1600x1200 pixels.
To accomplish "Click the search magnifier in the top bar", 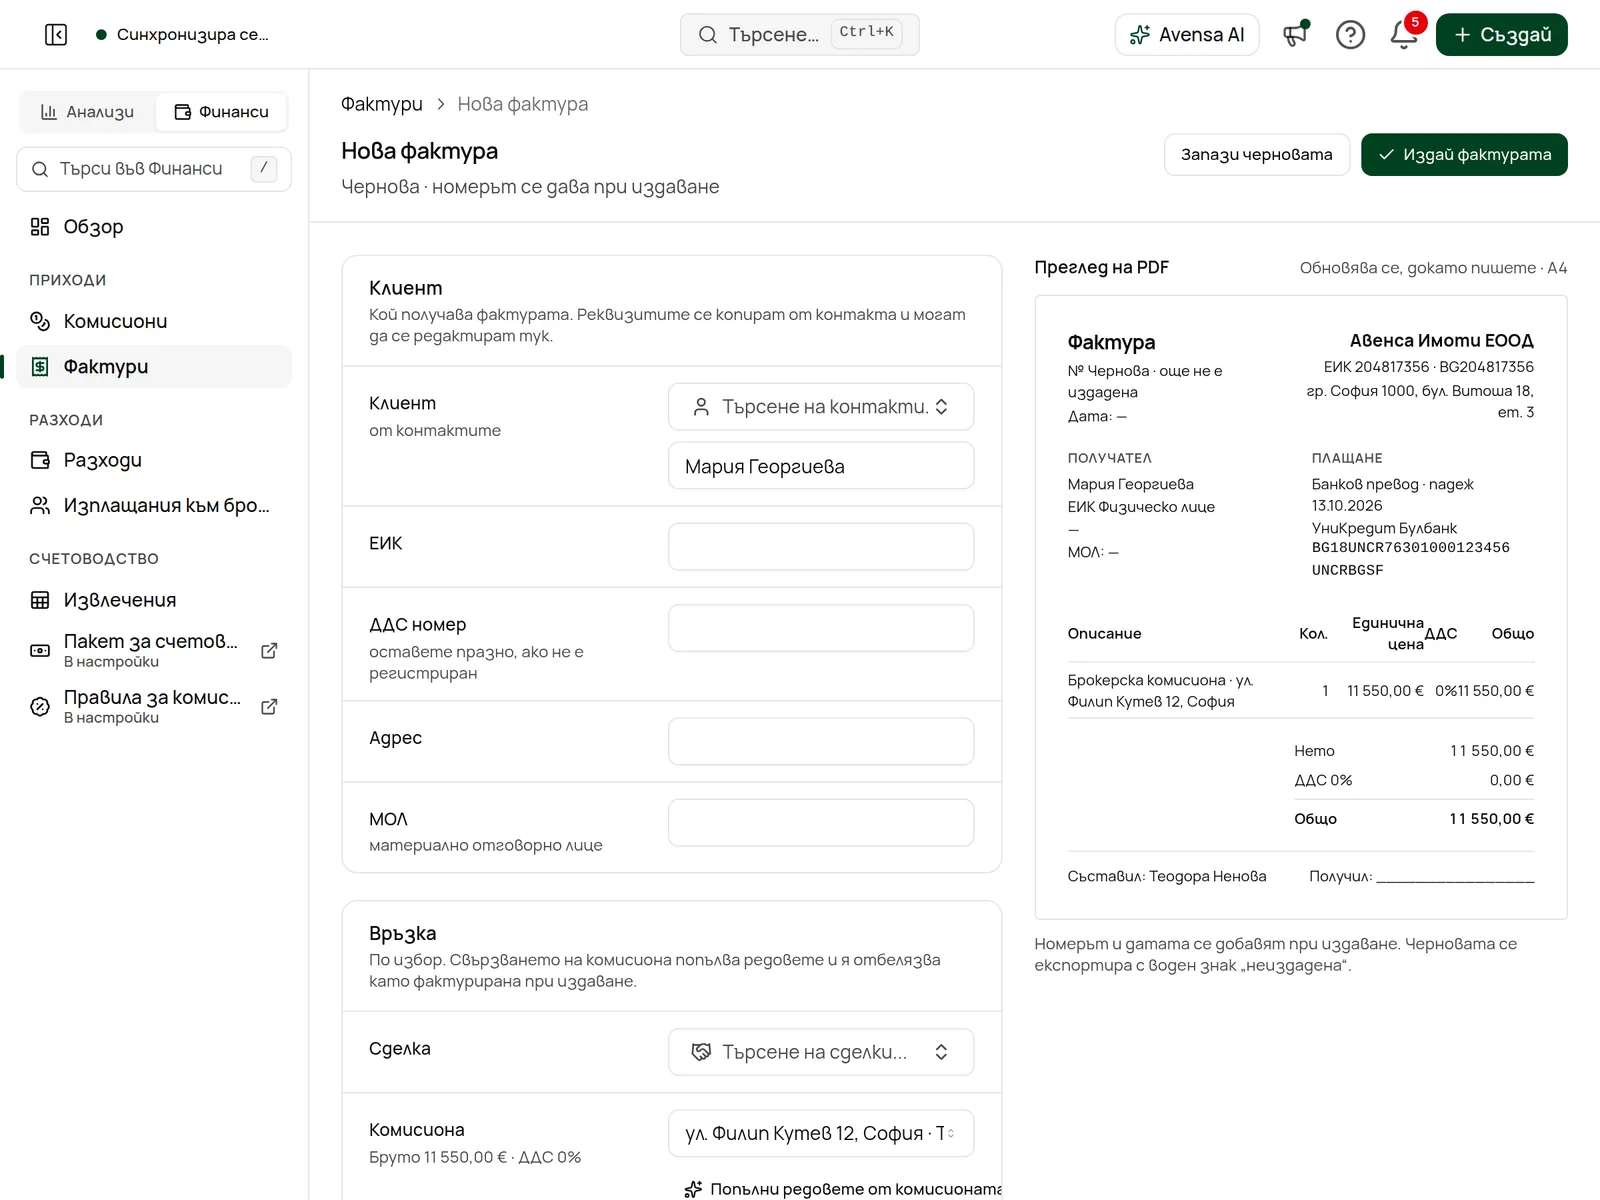I will coord(708,35).
